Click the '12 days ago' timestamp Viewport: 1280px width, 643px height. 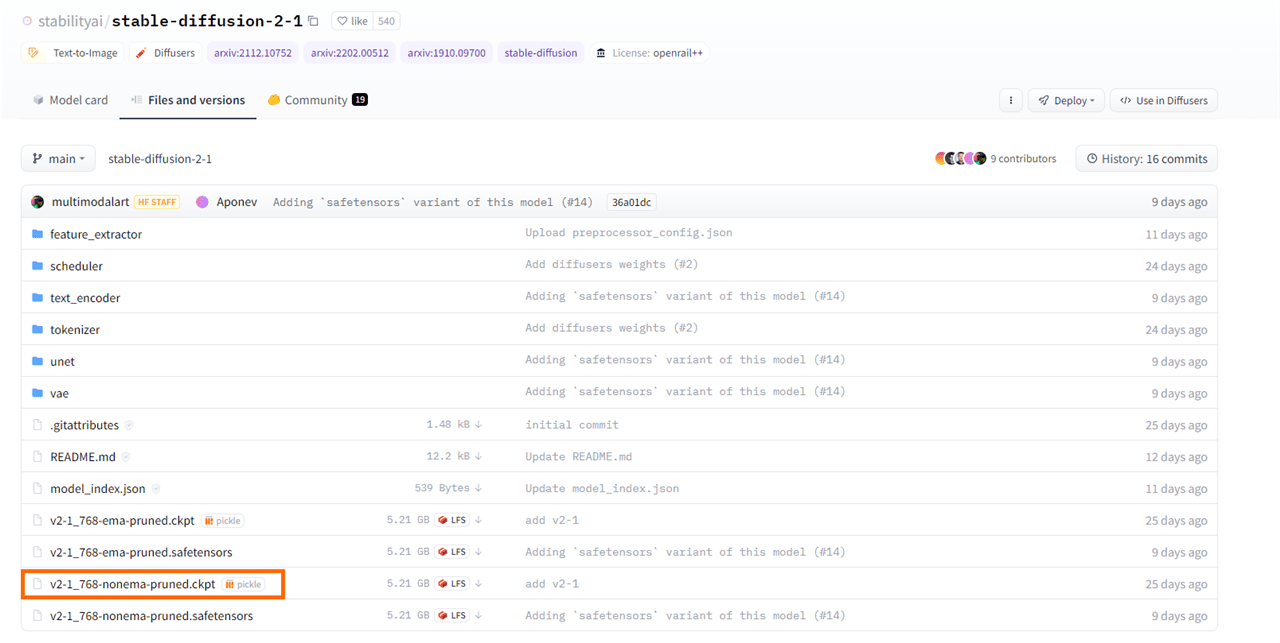point(1176,457)
